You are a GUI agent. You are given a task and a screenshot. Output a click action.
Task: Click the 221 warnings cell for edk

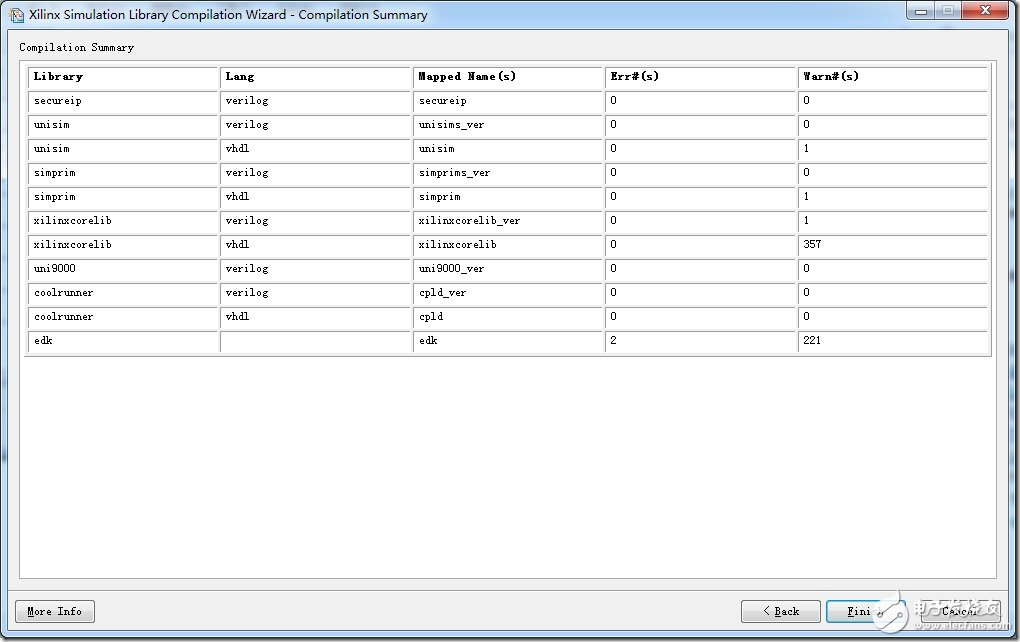[893, 341]
